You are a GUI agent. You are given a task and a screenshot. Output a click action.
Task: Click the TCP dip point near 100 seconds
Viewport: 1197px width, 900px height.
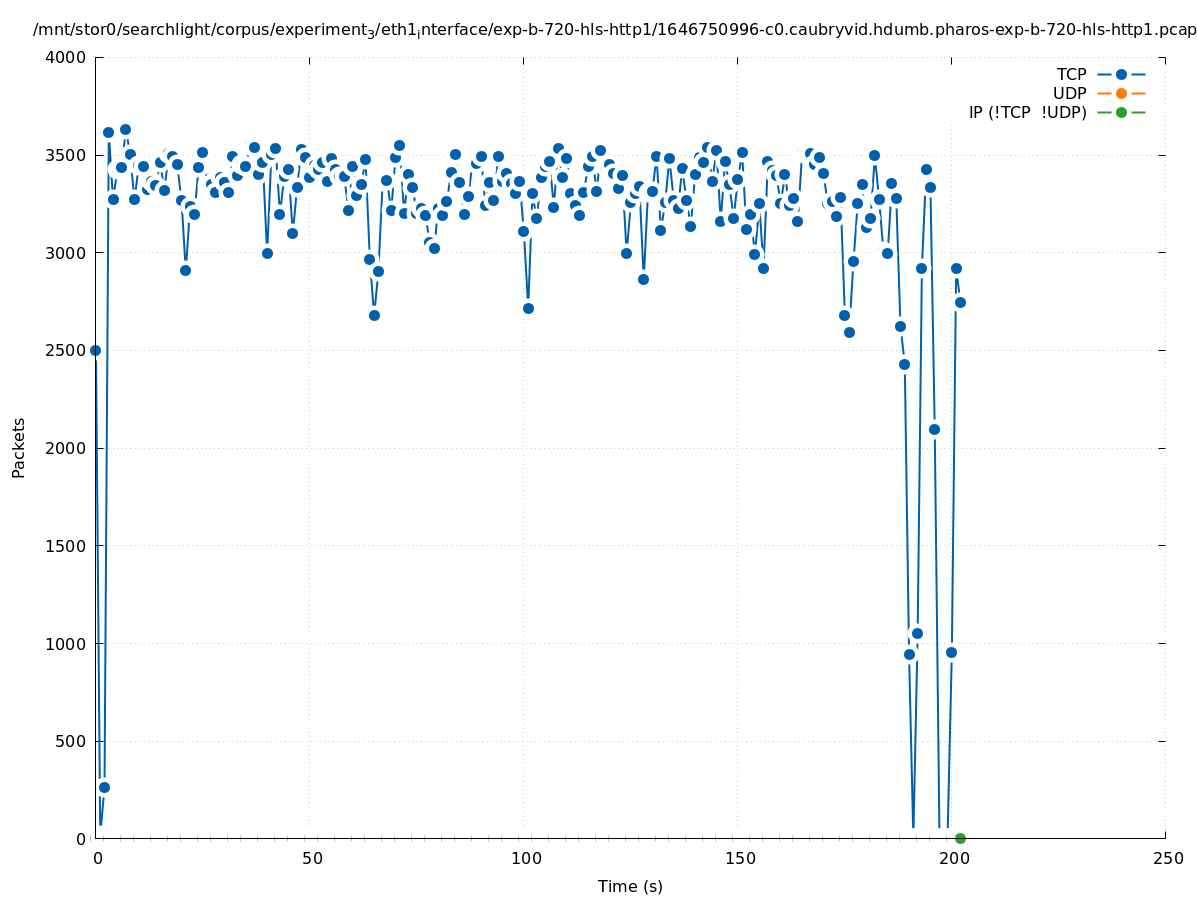(528, 308)
